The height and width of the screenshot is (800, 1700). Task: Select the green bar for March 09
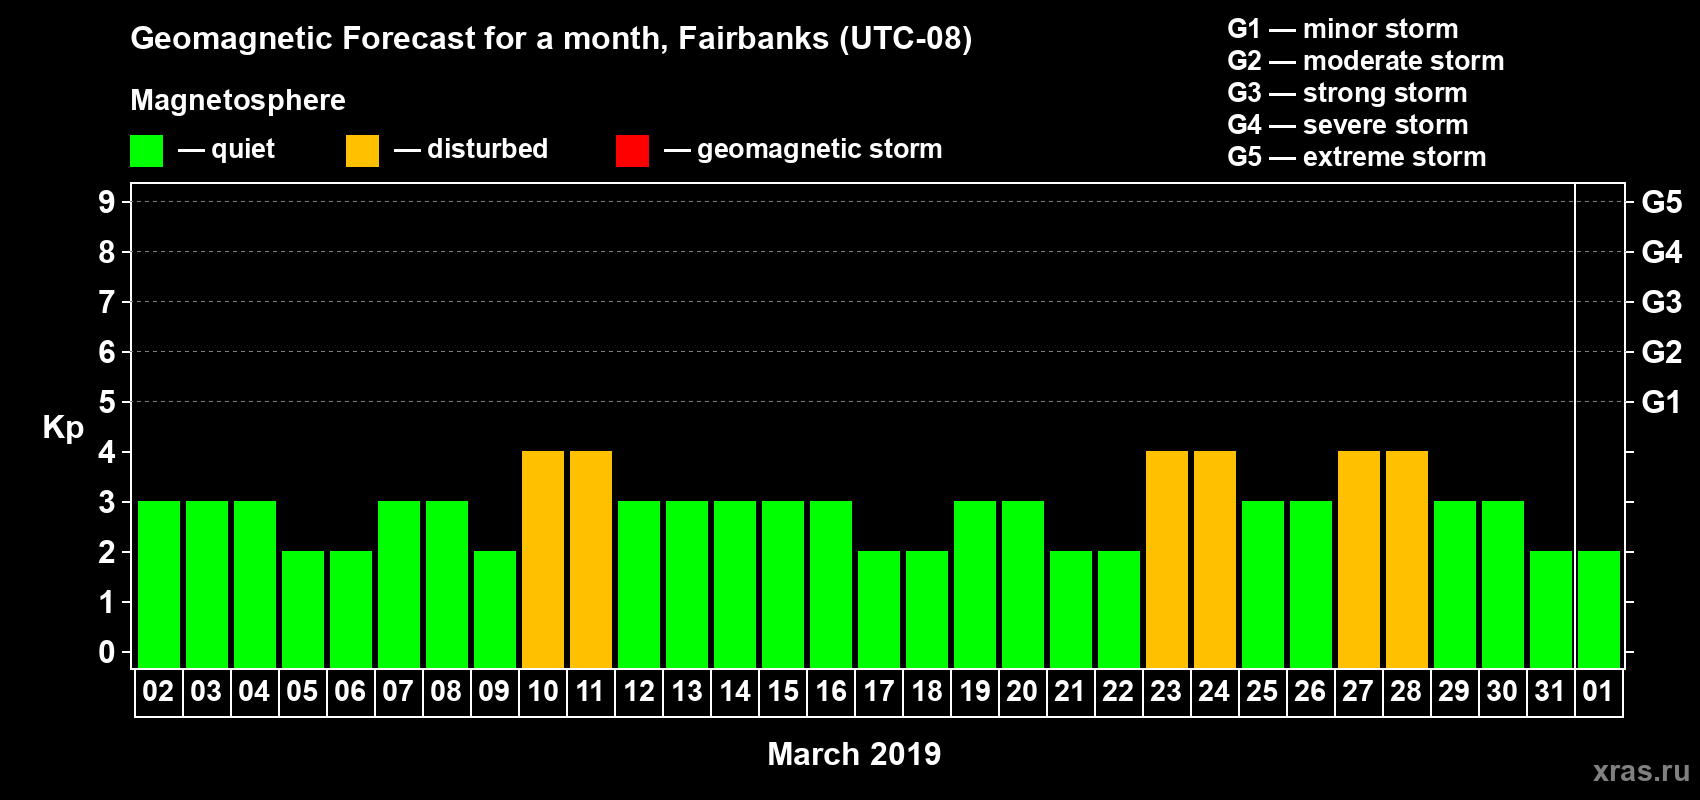click(495, 609)
